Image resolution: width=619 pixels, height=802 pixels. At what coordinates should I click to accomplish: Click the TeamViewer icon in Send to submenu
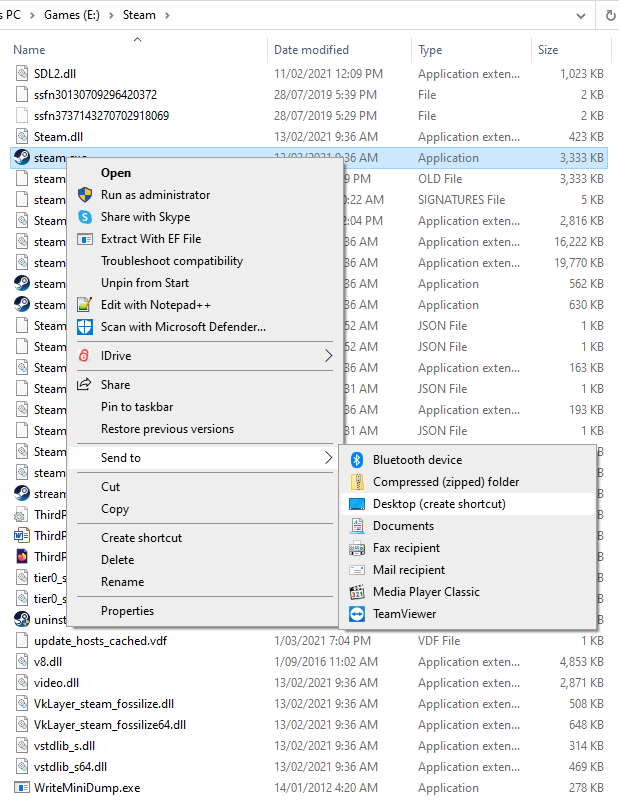[357, 614]
